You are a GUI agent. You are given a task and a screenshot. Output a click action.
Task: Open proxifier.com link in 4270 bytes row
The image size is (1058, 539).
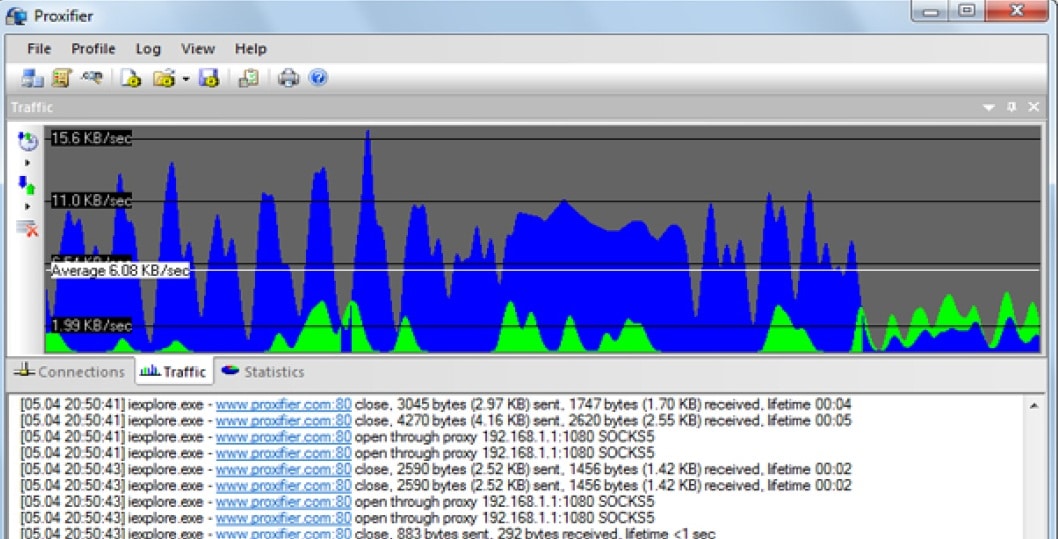(x=283, y=421)
